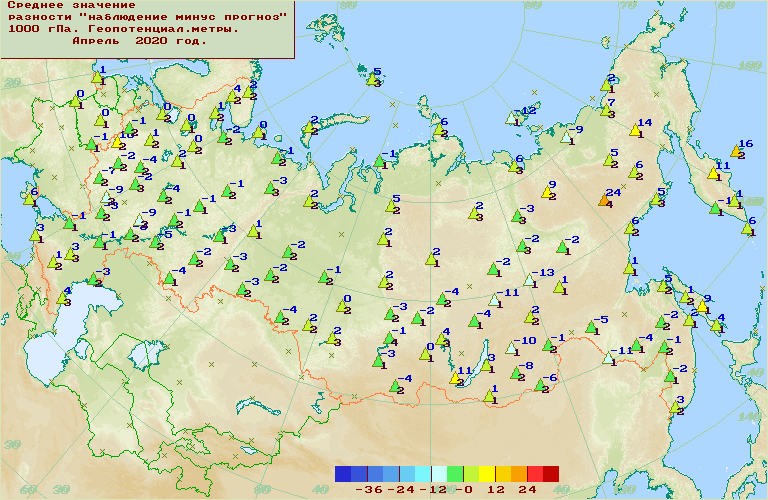Click station marker 4 on the Black Sea coast

click(63, 298)
